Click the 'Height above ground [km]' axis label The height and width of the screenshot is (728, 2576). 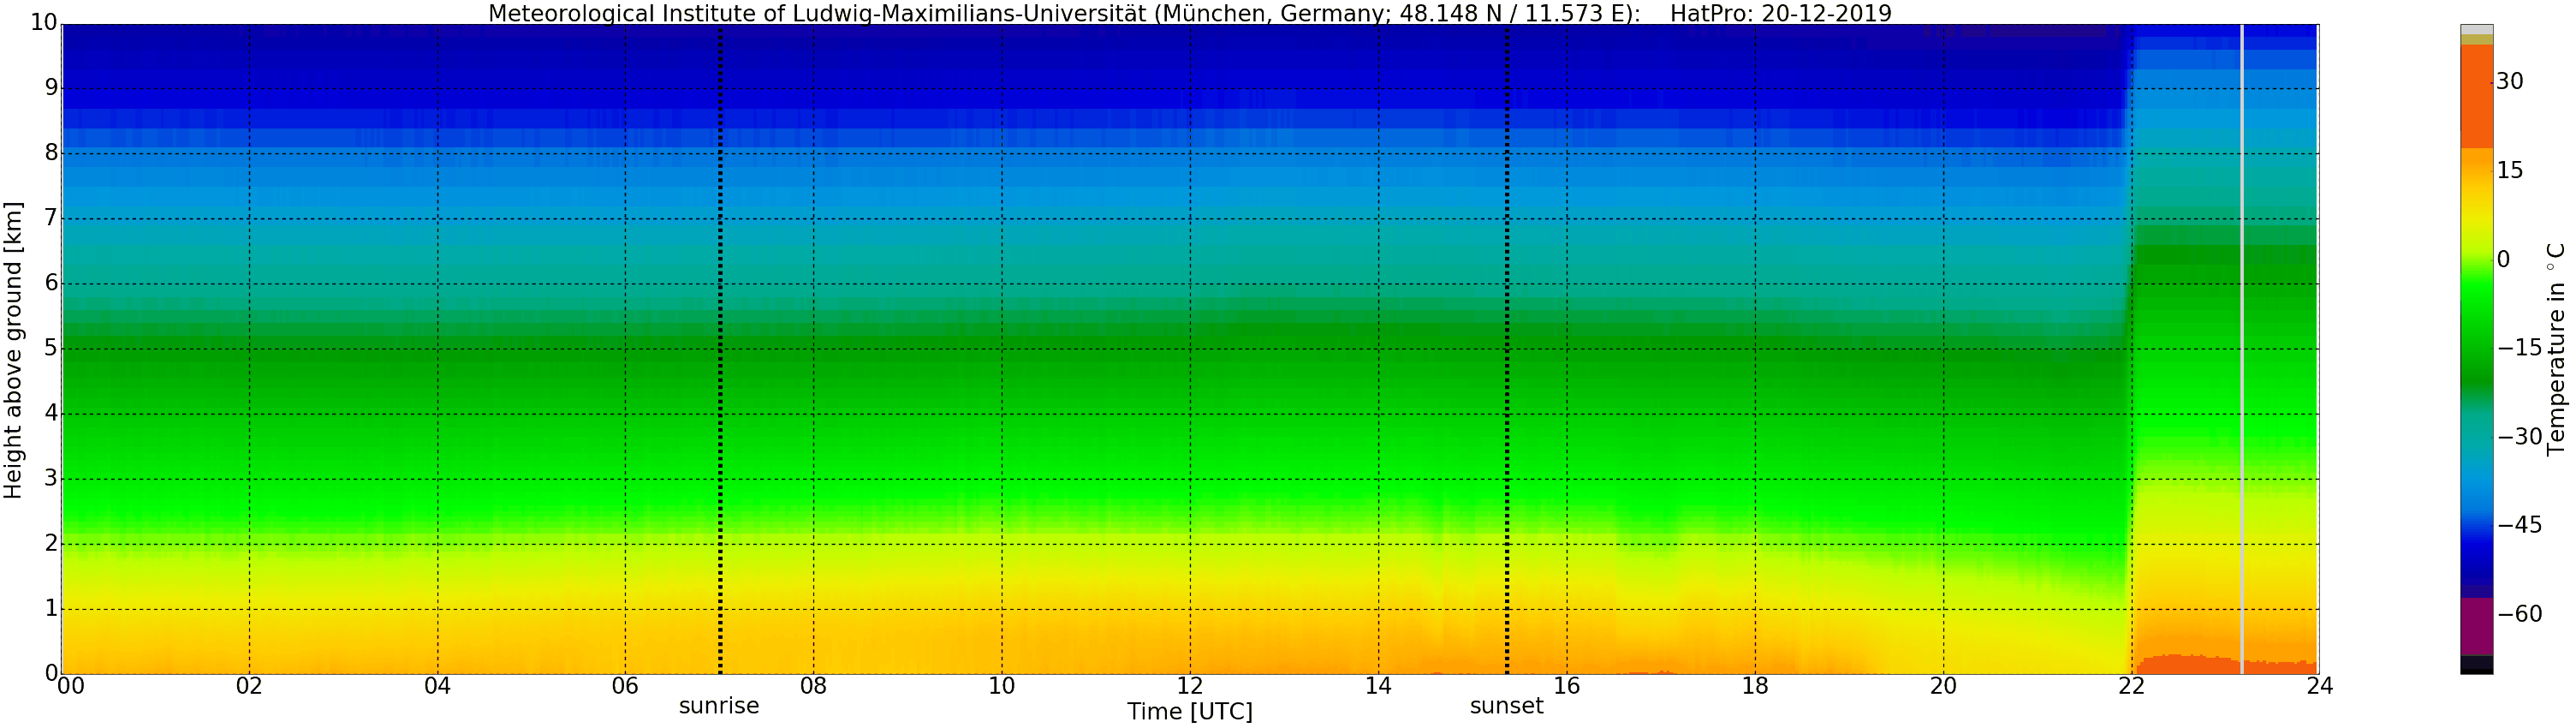[x=13, y=350]
